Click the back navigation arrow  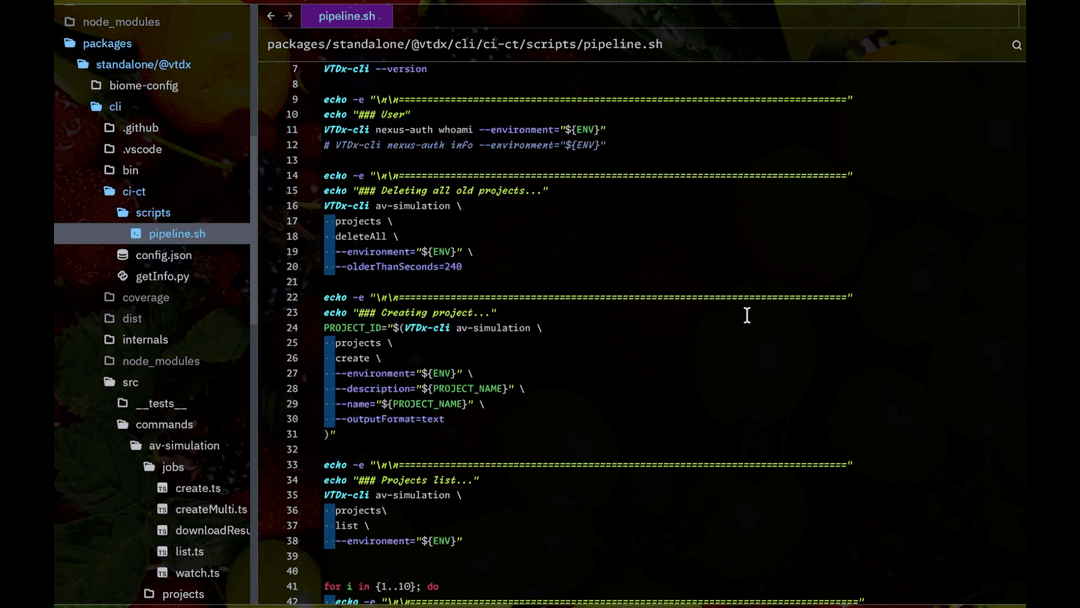tap(270, 16)
